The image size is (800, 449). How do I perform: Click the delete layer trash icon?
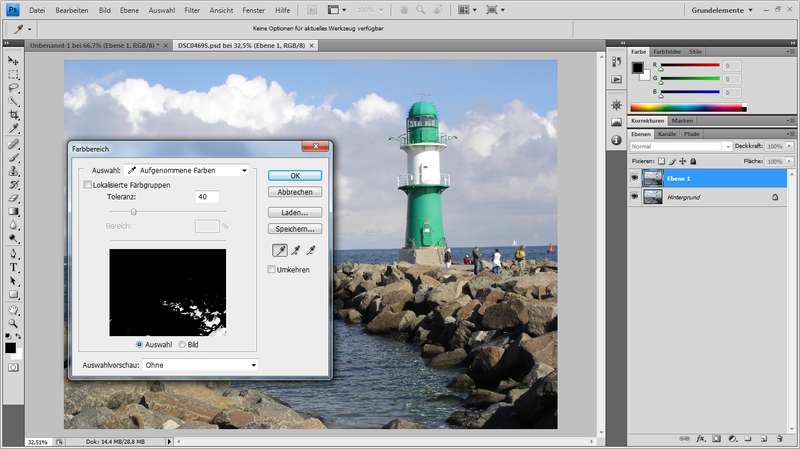coord(780,438)
